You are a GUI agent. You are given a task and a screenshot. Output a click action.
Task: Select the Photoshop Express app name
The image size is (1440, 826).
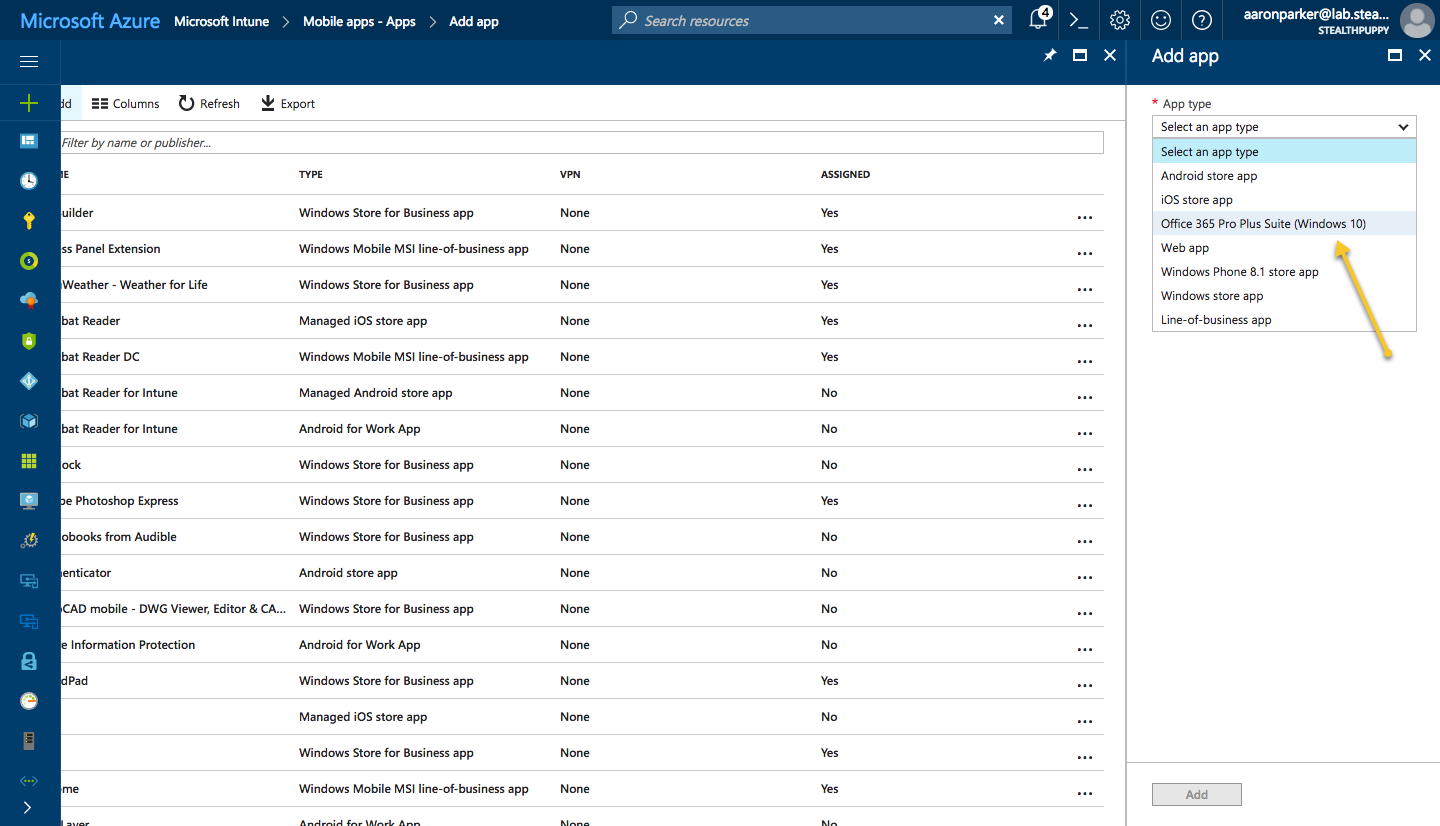click(120, 501)
